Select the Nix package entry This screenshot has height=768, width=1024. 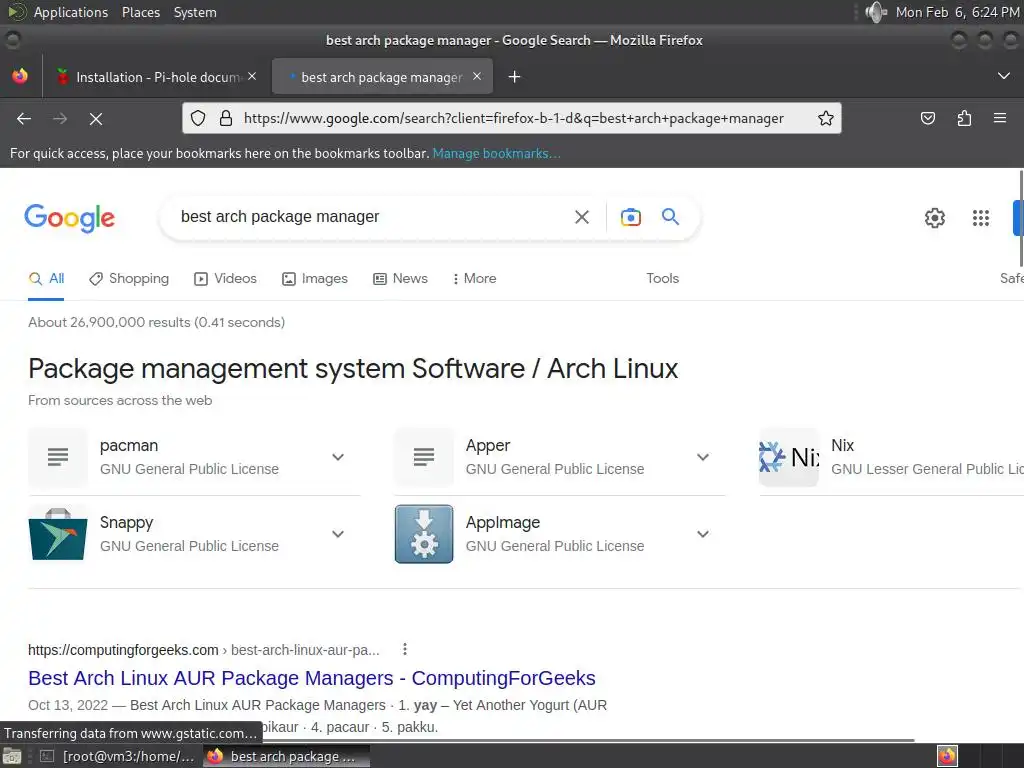click(x=891, y=457)
